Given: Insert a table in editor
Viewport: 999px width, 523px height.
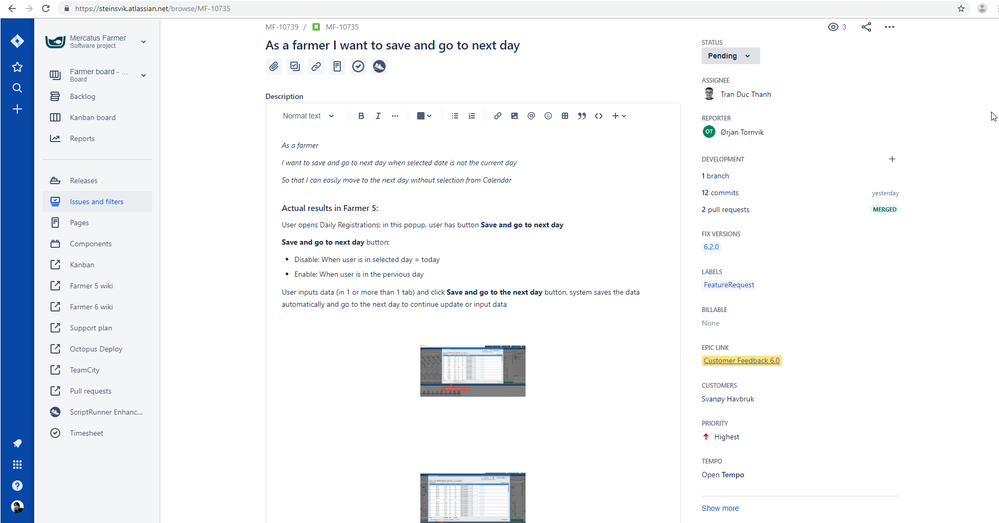Looking at the screenshot, I should pyautogui.click(x=564, y=116).
